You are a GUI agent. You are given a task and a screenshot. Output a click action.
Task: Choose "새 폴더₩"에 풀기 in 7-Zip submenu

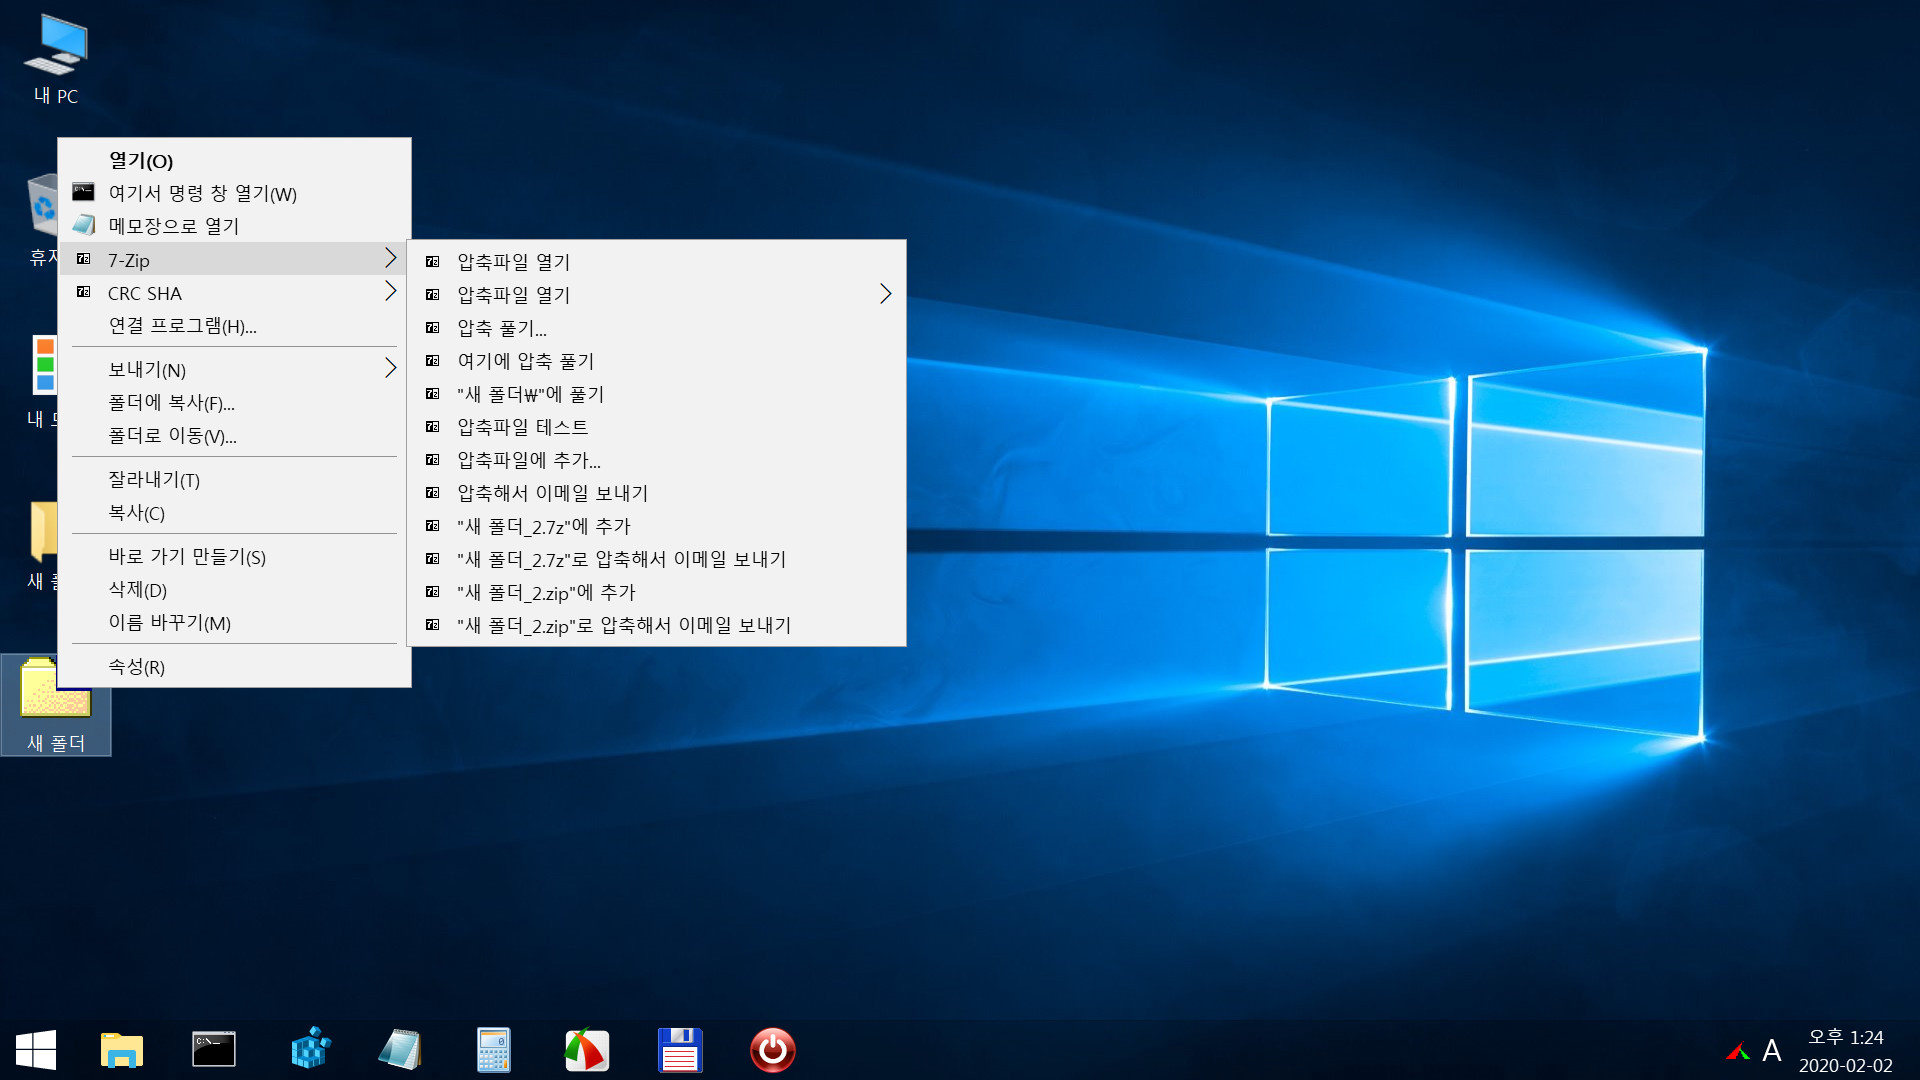pos(656,394)
